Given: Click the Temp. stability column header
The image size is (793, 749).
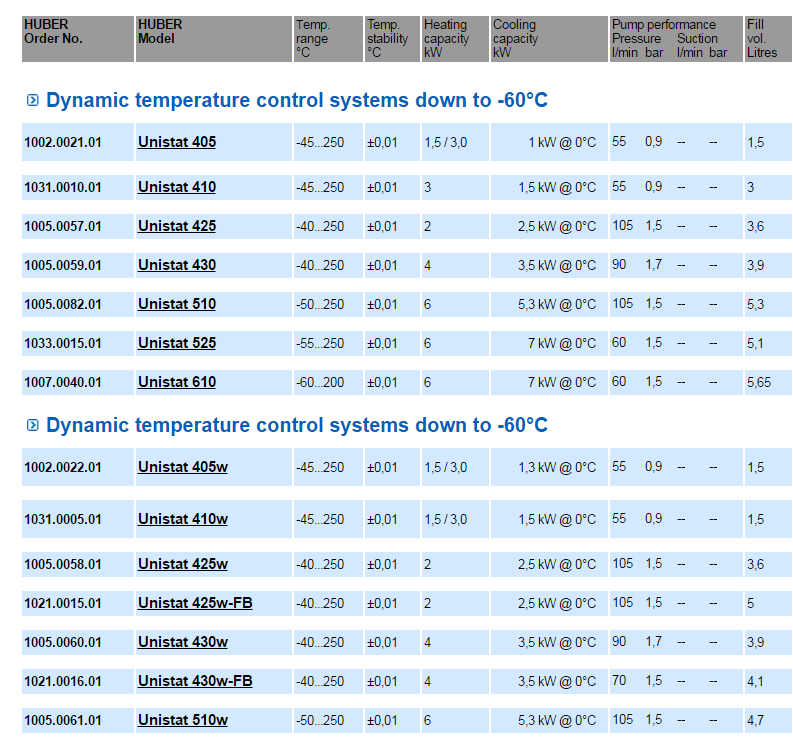Looking at the screenshot, I should pos(392,39).
